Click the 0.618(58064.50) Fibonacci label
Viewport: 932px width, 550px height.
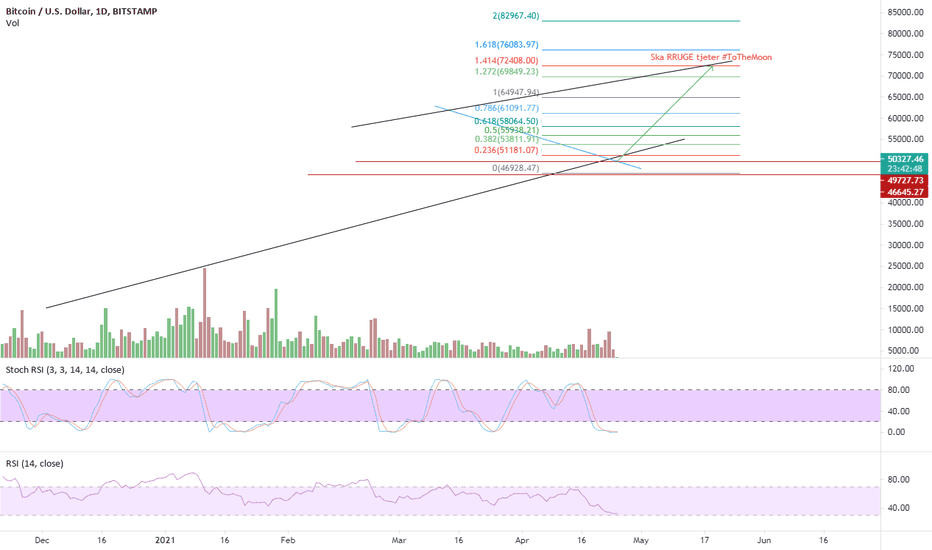pyautogui.click(x=506, y=121)
